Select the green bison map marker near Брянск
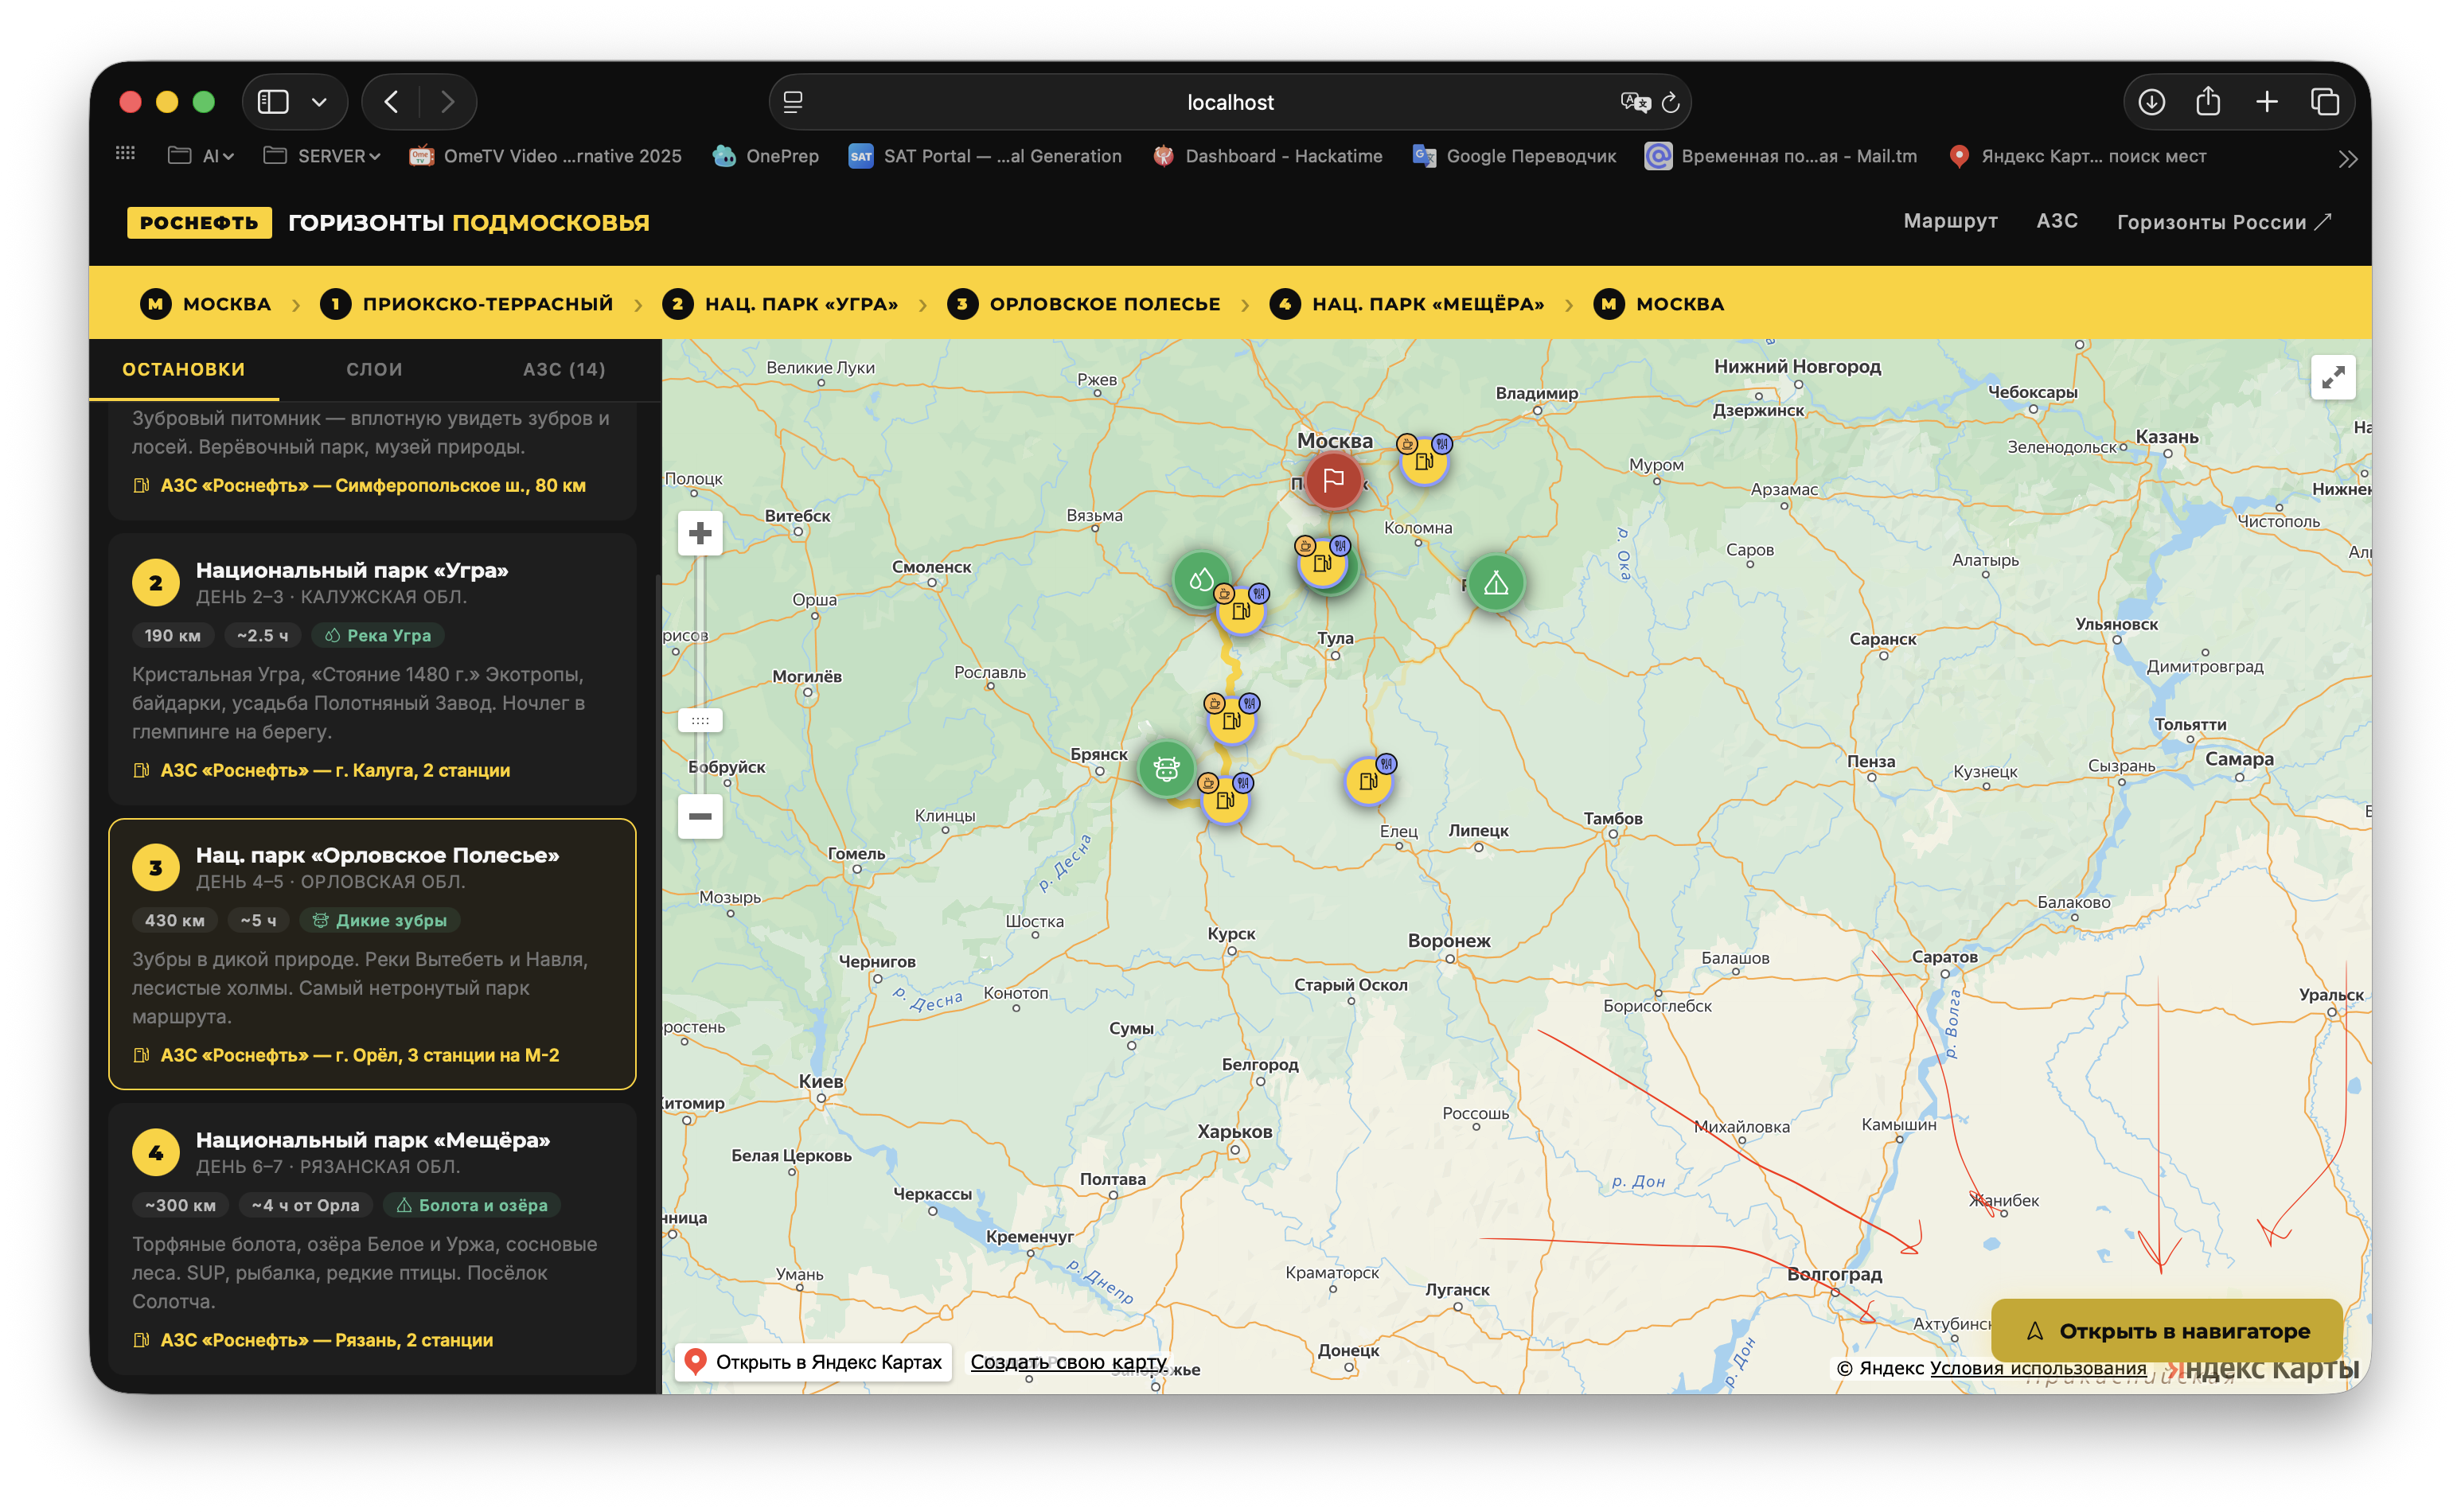Screen dimensions: 2461x1512 point(1166,768)
